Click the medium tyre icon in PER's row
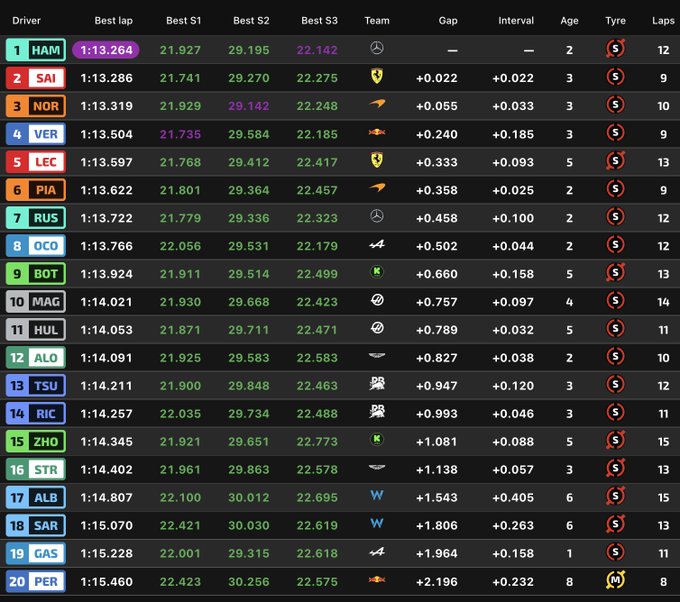 615,580
